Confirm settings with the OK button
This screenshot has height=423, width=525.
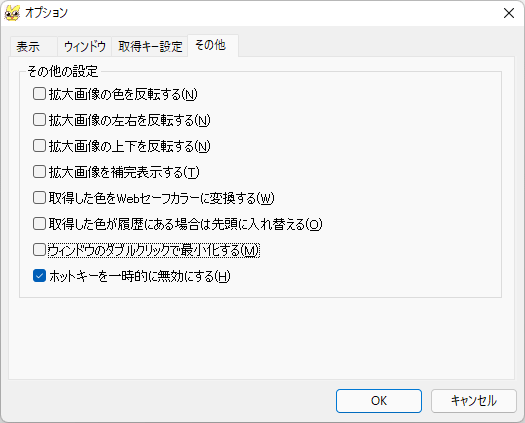coord(379,401)
